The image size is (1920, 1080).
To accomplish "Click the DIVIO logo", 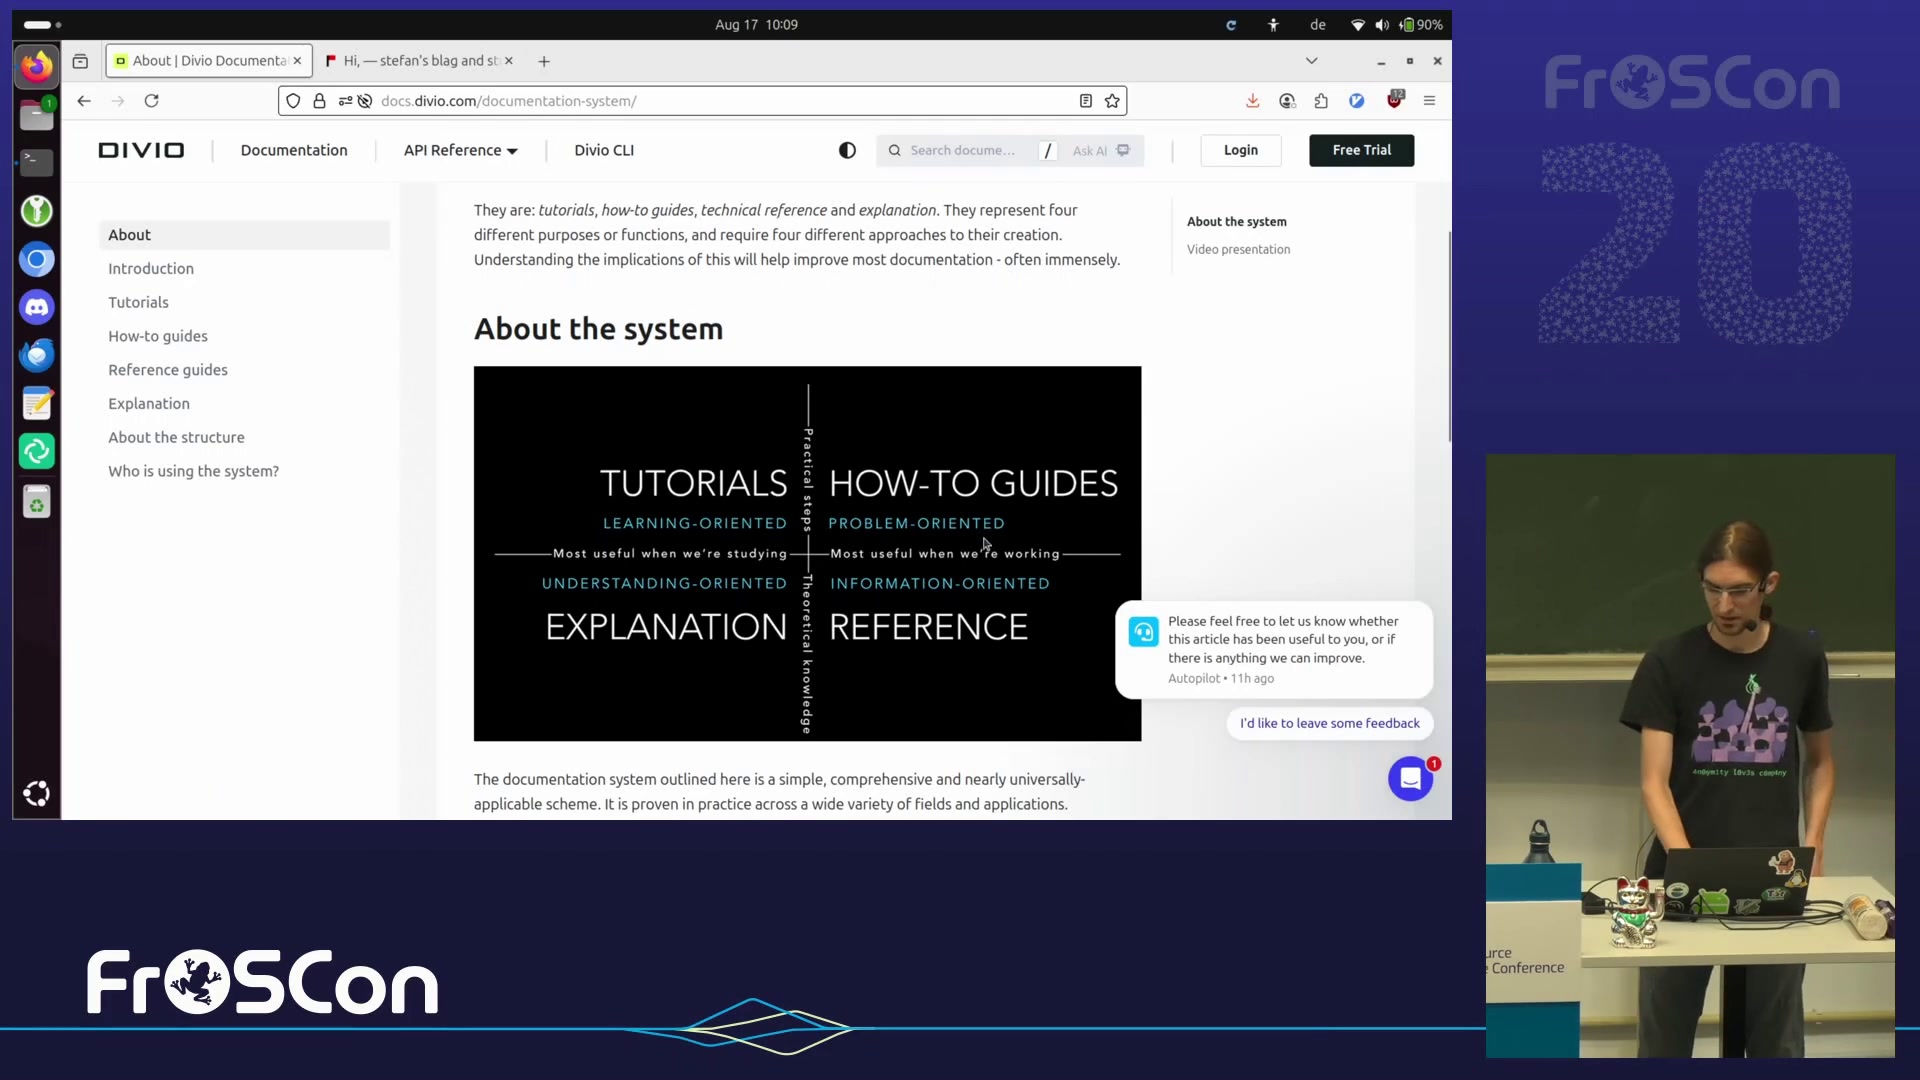I will [141, 150].
